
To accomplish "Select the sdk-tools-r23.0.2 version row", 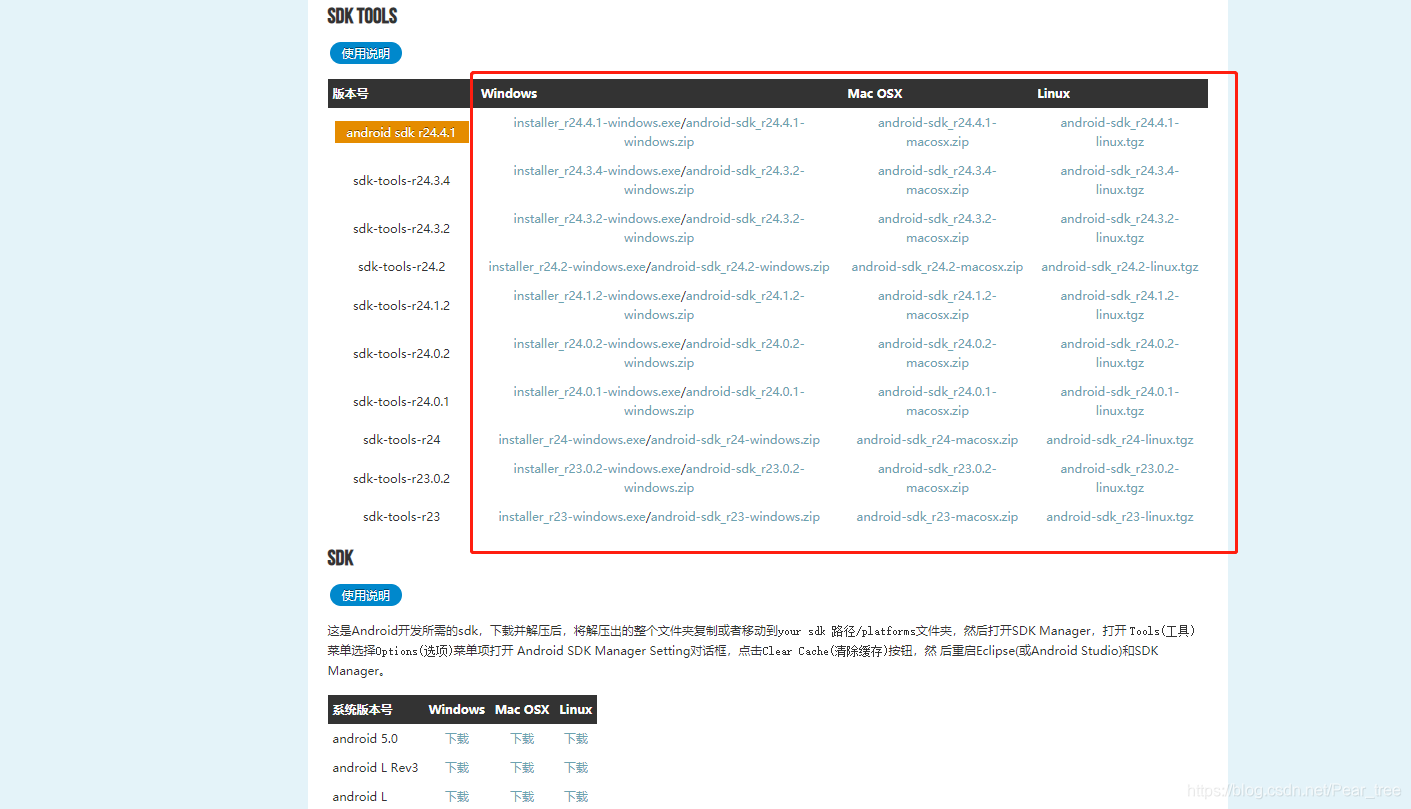I will [x=402, y=478].
